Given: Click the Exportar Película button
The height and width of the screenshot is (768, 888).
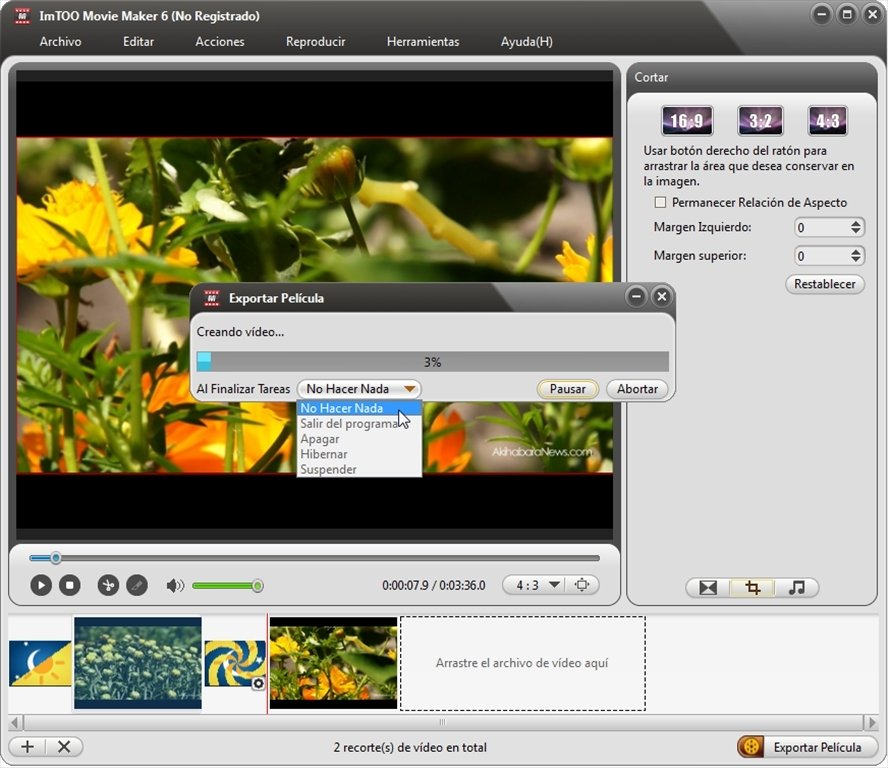Looking at the screenshot, I should pyautogui.click(x=807, y=747).
